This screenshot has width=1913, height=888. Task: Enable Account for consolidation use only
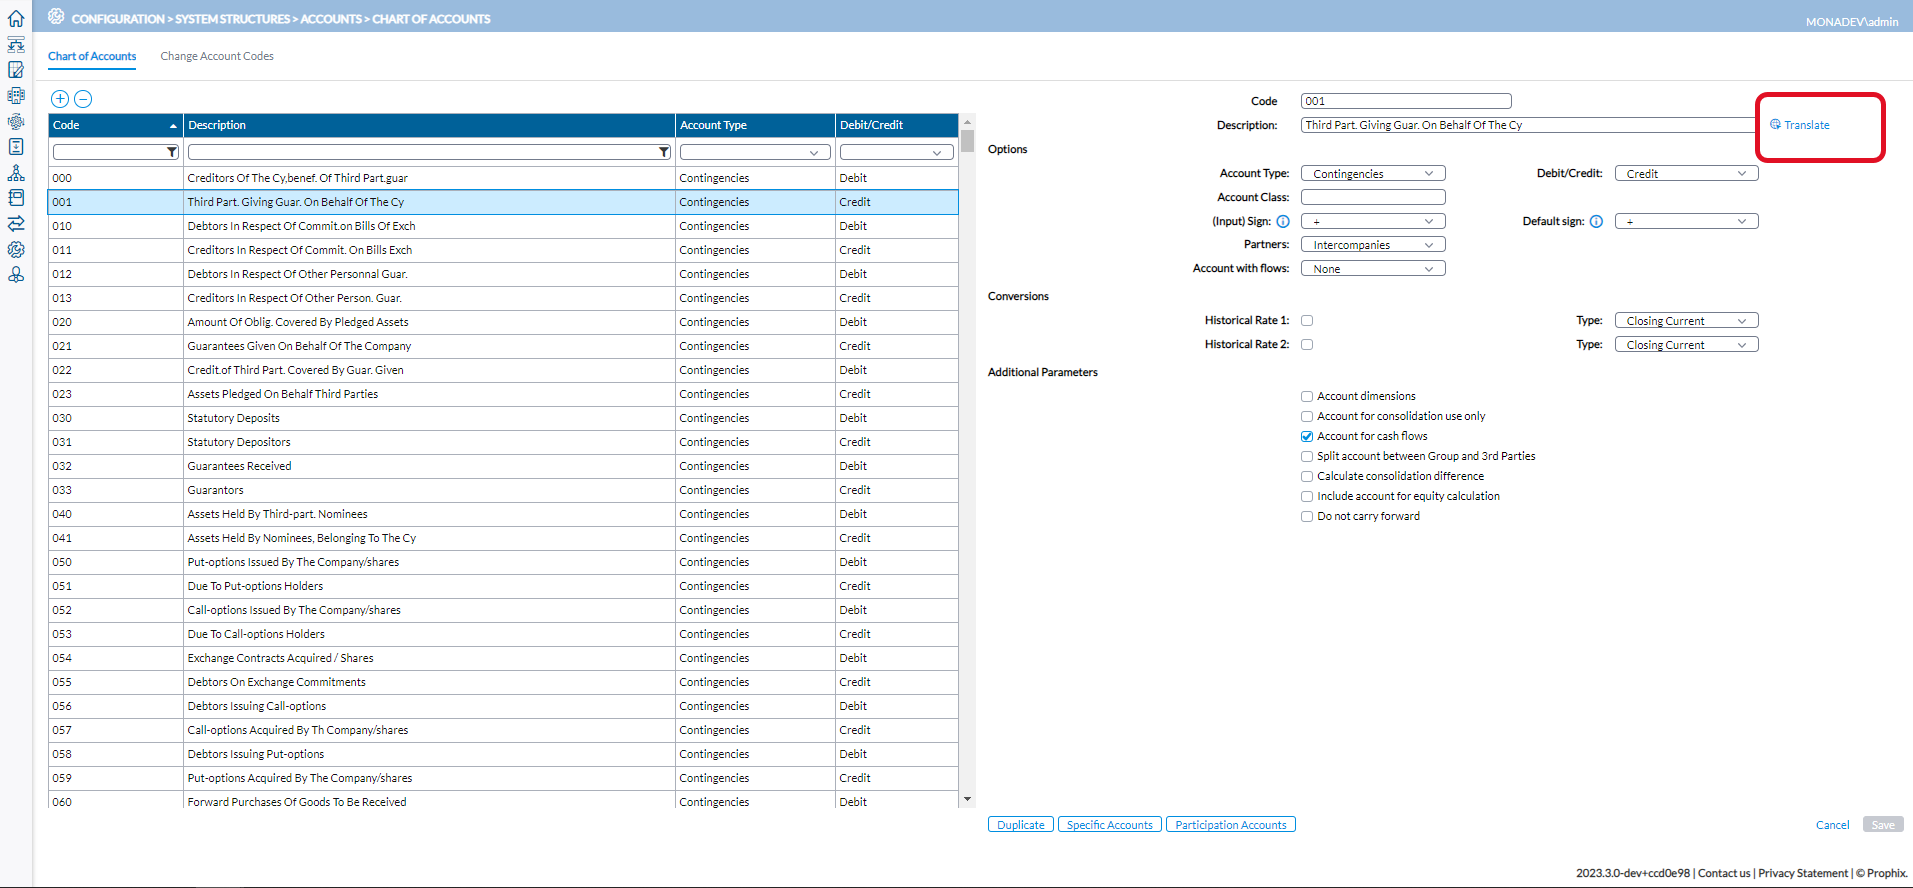[1307, 417]
